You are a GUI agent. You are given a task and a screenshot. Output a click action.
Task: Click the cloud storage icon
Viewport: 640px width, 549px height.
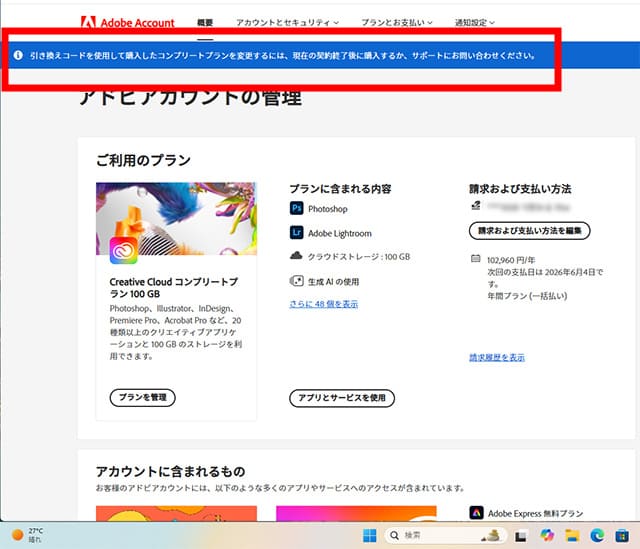coord(296,256)
